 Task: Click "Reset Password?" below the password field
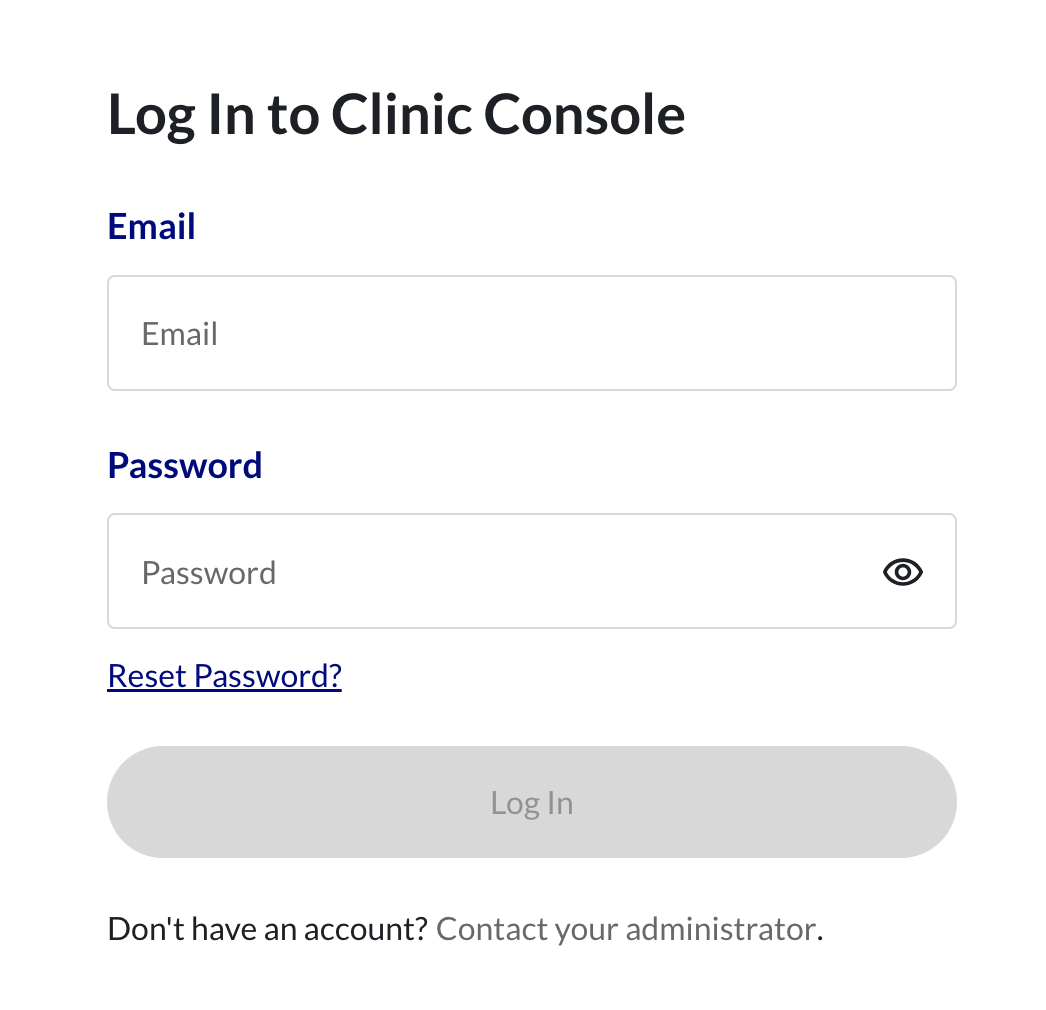224,676
